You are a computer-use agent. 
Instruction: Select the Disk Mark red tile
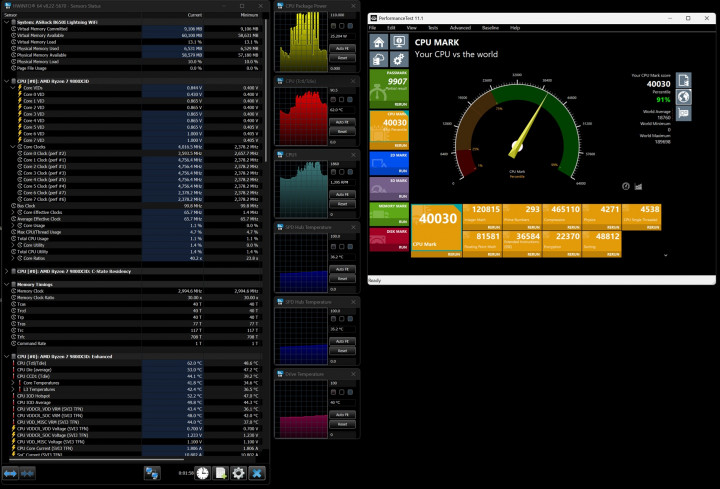coord(389,239)
